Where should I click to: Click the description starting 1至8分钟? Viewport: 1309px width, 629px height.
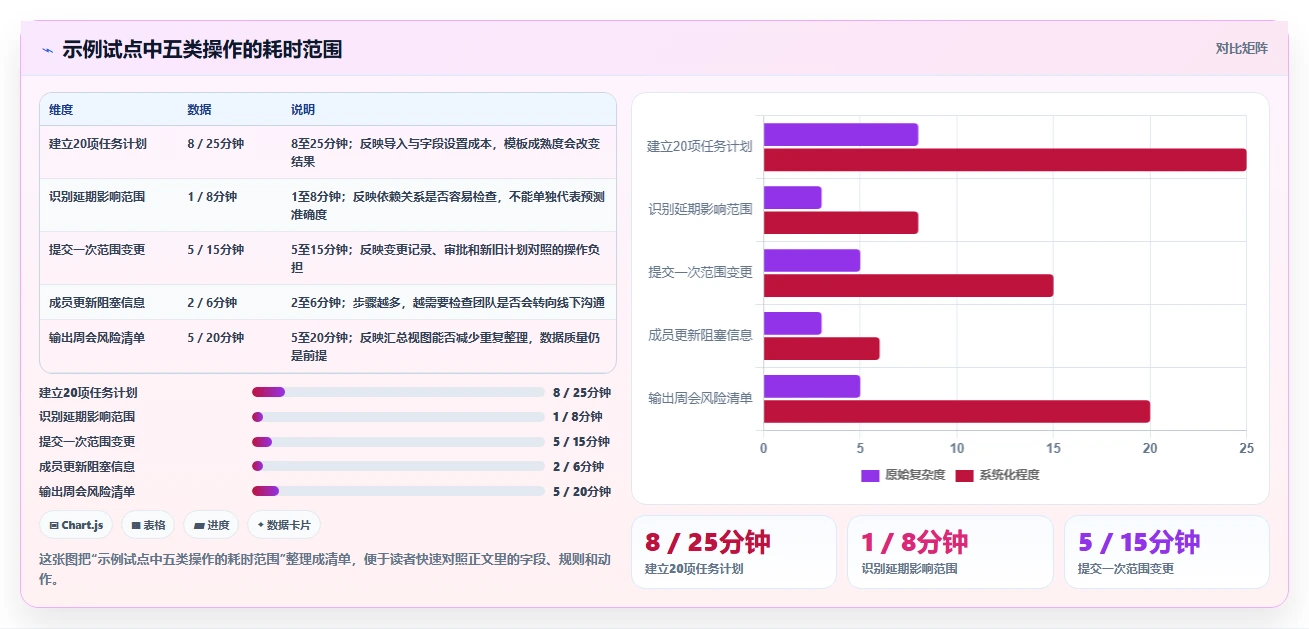tap(448, 205)
